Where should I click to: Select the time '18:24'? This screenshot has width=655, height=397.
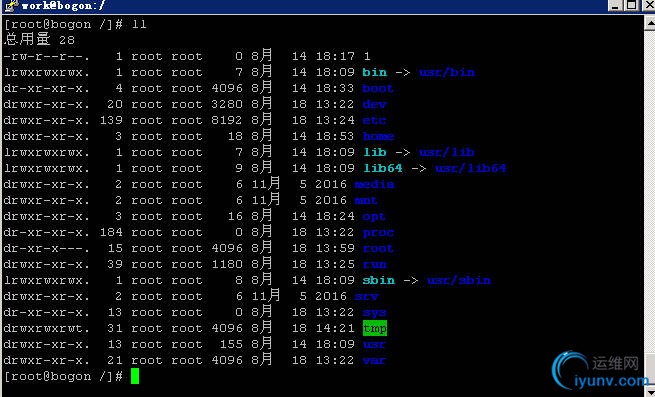(335, 216)
